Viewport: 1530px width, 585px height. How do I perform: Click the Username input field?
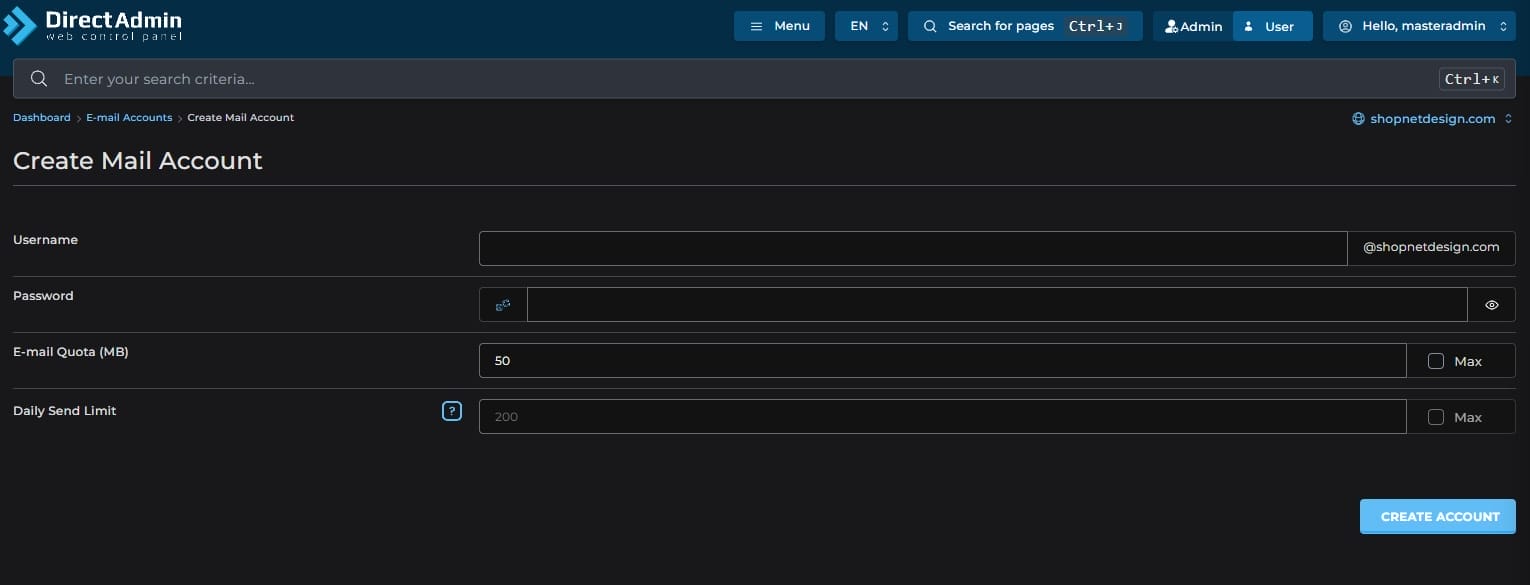point(912,249)
